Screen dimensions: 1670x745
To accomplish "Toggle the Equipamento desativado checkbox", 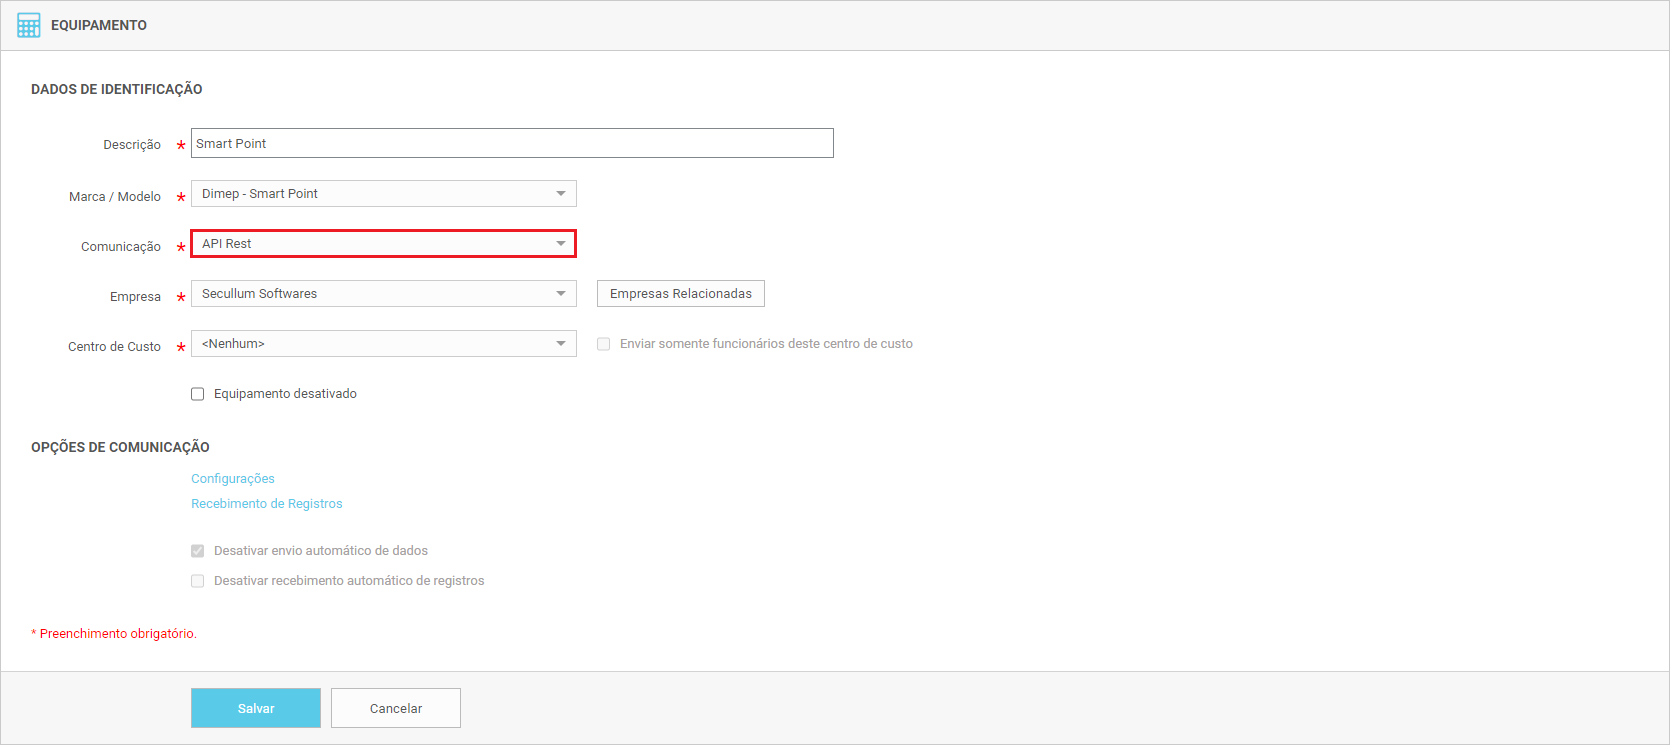I will [x=198, y=394].
